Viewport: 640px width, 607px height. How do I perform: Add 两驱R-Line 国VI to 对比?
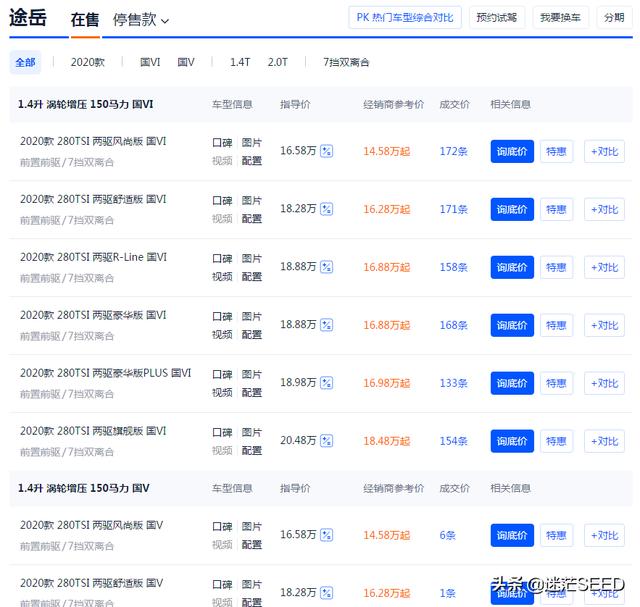point(604,267)
